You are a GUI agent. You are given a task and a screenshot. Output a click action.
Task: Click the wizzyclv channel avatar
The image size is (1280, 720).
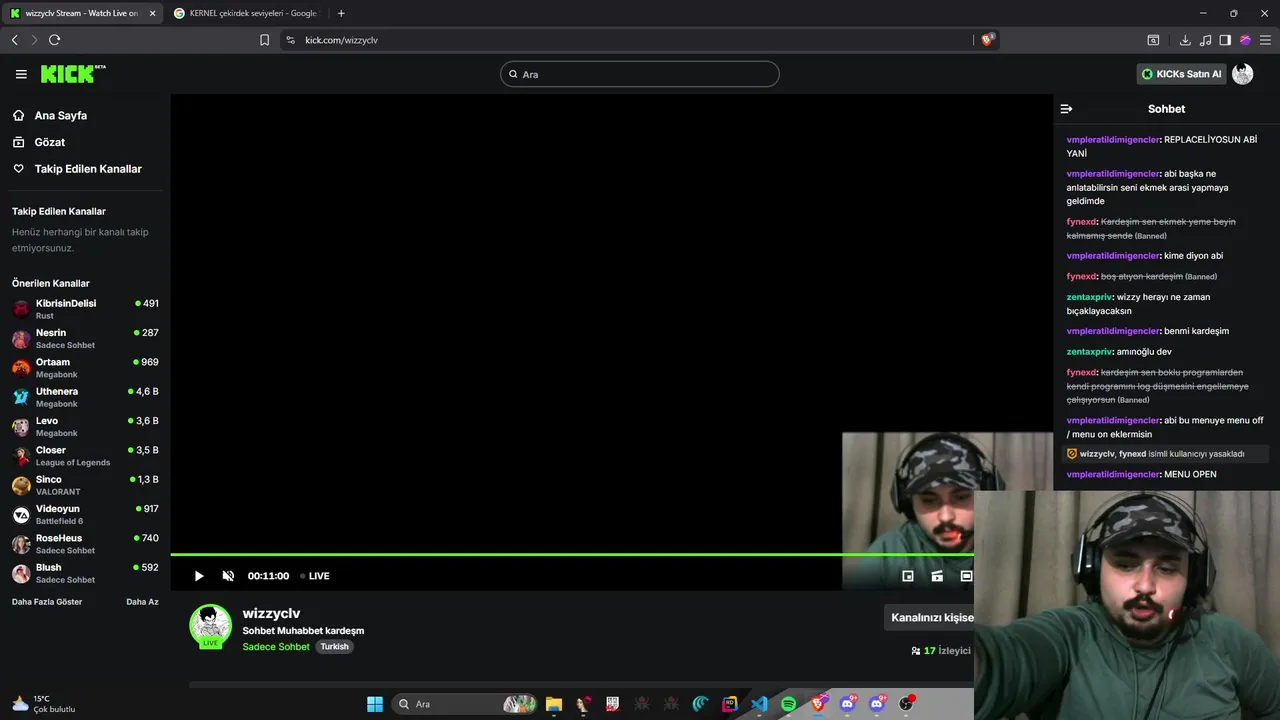210,627
